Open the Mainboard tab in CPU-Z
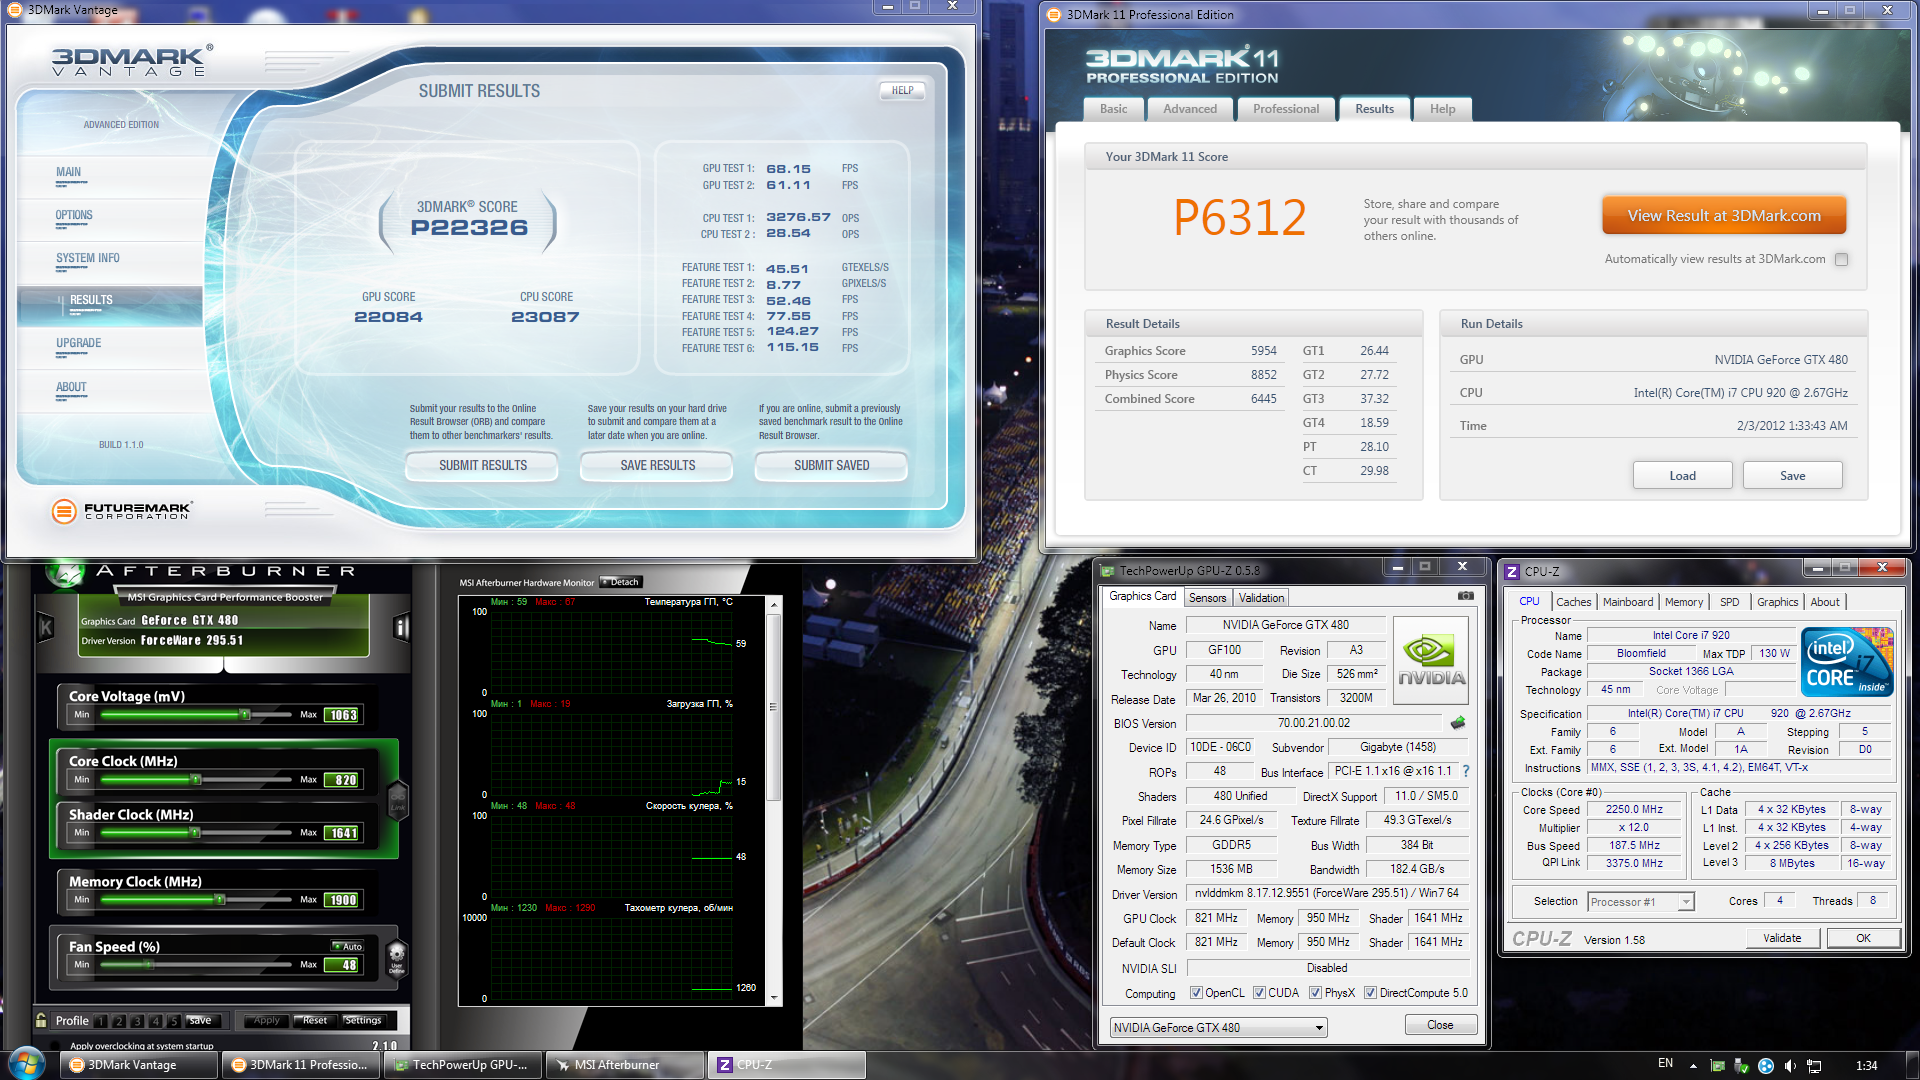 (x=1627, y=602)
